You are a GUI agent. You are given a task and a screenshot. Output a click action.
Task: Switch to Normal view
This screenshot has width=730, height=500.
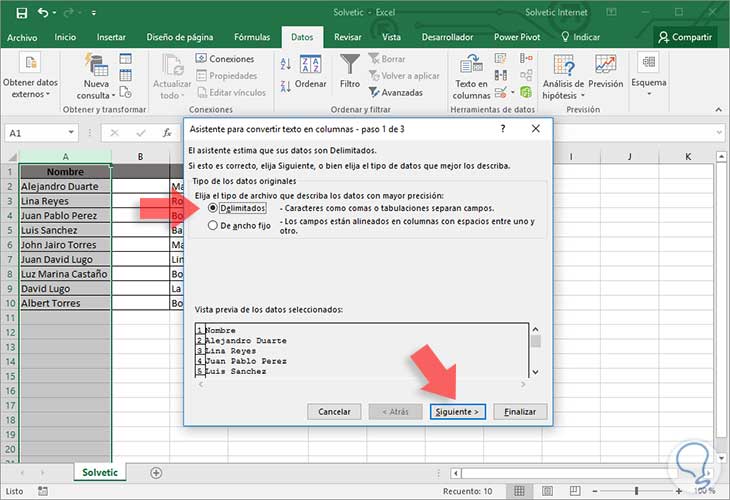519,491
